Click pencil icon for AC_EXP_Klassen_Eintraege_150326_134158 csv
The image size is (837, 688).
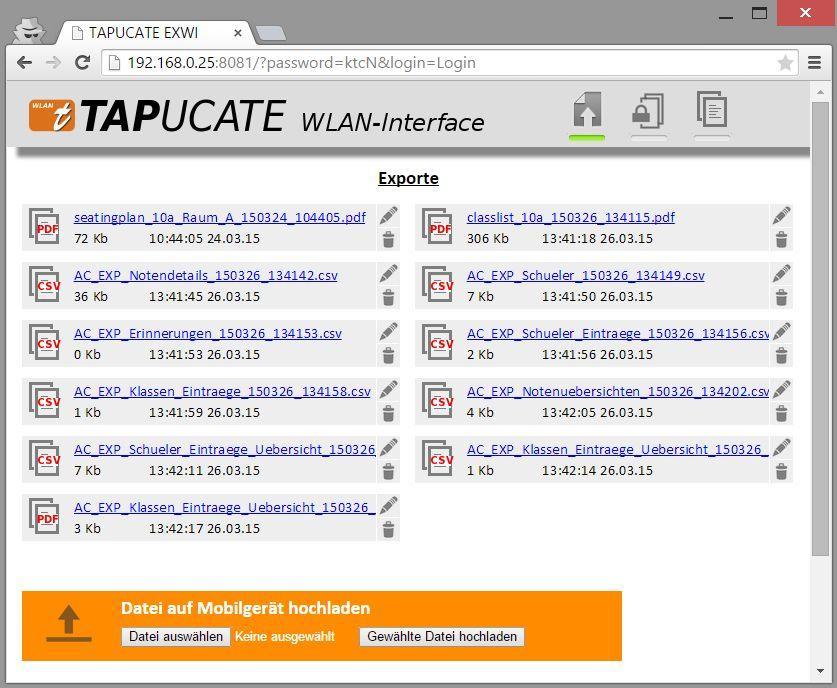coord(388,390)
